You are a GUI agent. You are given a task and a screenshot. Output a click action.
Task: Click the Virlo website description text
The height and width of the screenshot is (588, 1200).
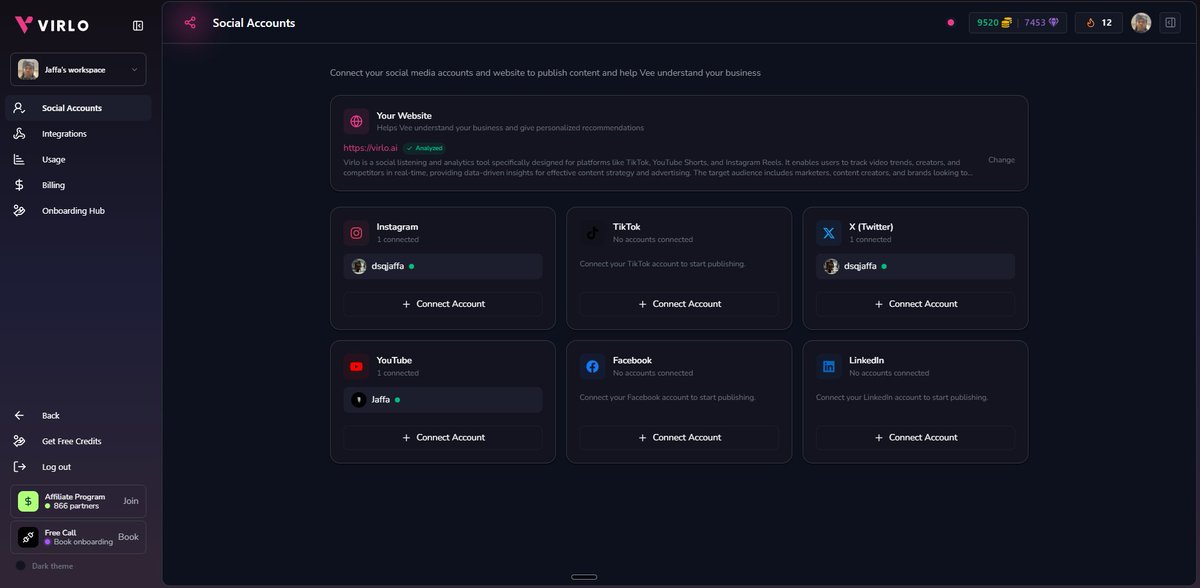[x=658, y=167]
